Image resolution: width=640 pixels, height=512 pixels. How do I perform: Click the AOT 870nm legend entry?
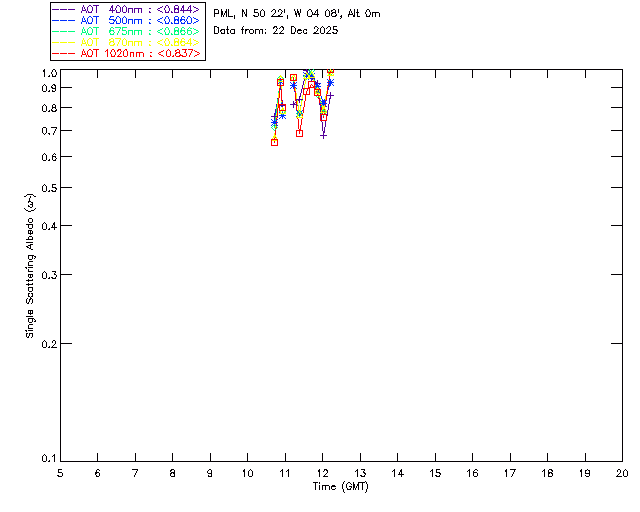pos(127,42)
